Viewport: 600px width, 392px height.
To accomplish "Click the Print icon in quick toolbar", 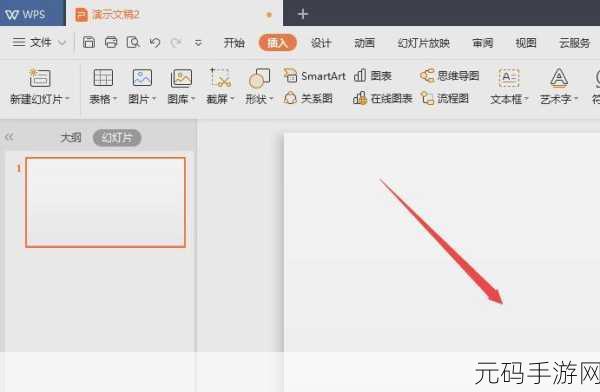I will pos(111,42).
